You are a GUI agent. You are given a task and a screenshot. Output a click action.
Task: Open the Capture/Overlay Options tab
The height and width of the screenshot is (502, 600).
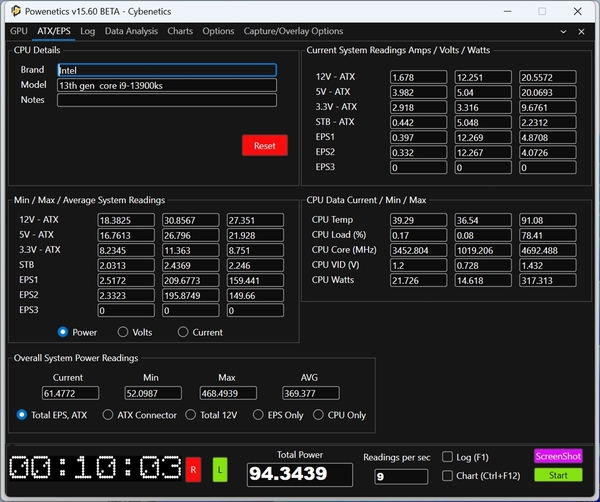point(293,31)
